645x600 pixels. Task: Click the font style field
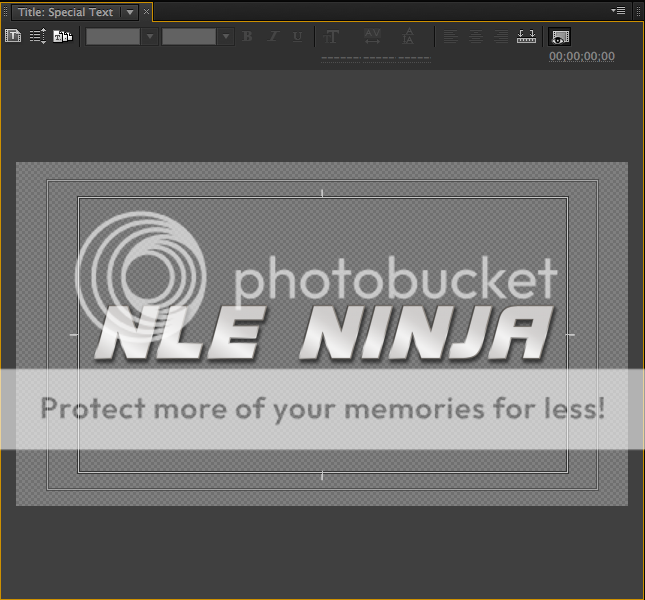click(189, 37)
